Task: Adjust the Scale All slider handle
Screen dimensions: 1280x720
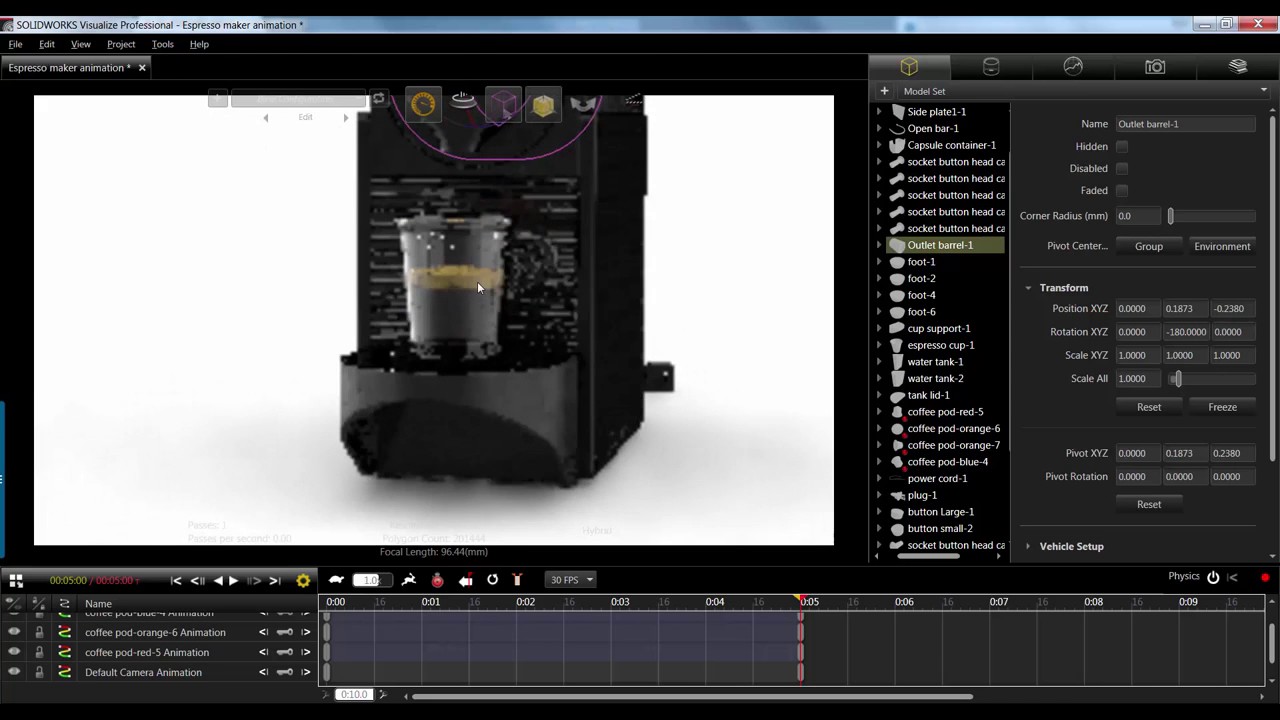Action: [1177, 379]
